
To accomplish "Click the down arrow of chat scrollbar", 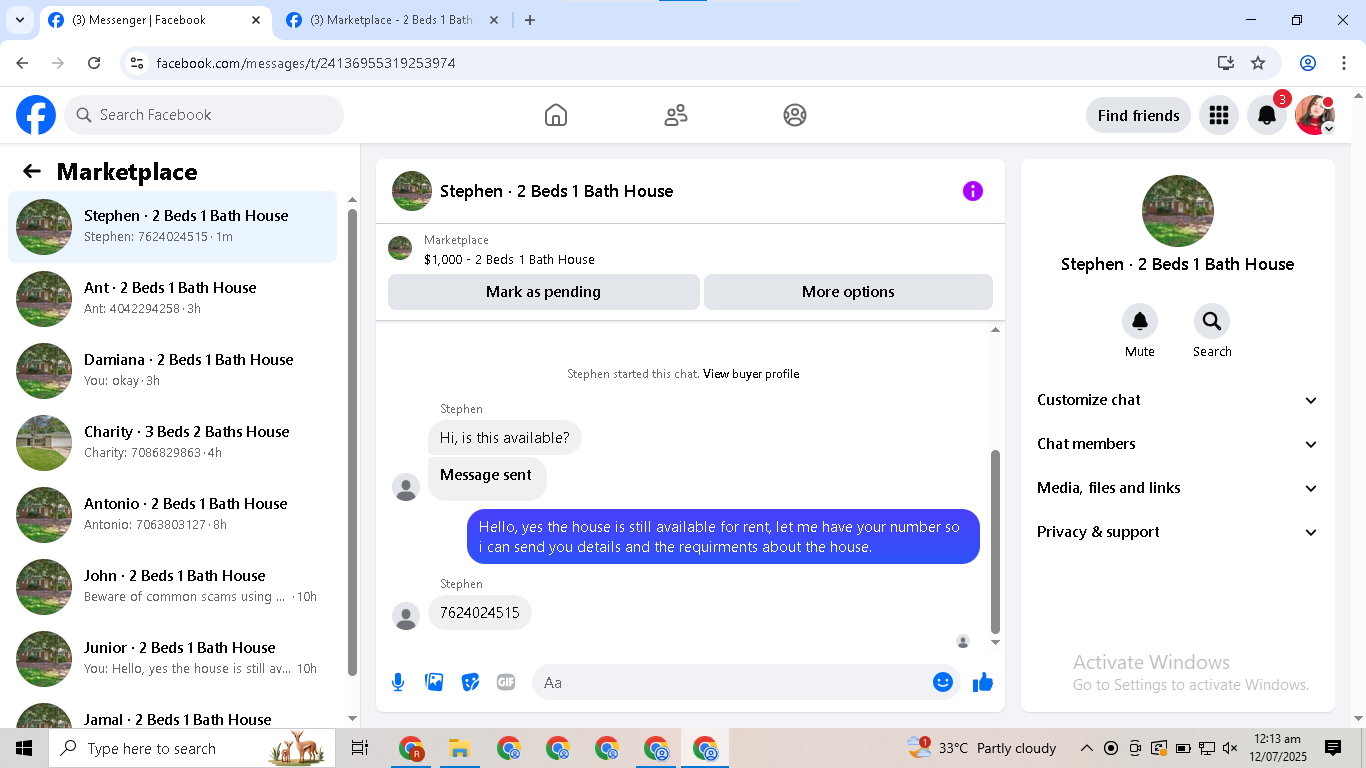I will [995, 642].
